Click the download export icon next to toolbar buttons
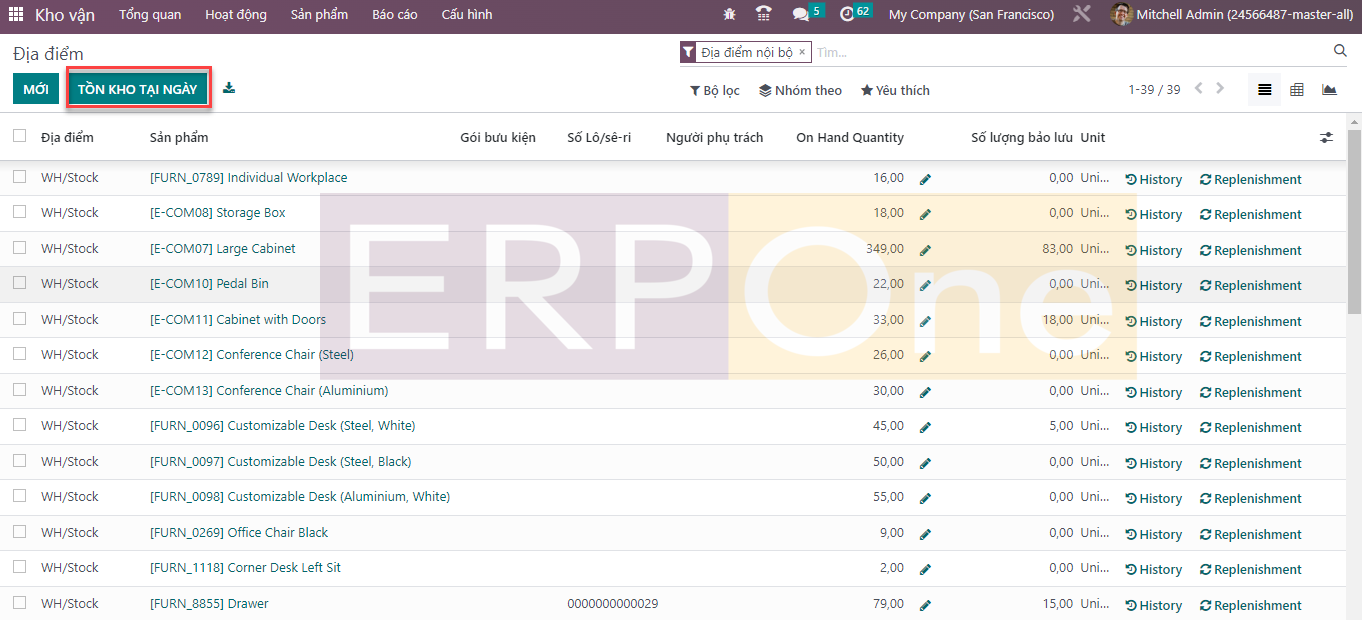This screenshot has height=620, width=1362. click(x=229, y=88)
